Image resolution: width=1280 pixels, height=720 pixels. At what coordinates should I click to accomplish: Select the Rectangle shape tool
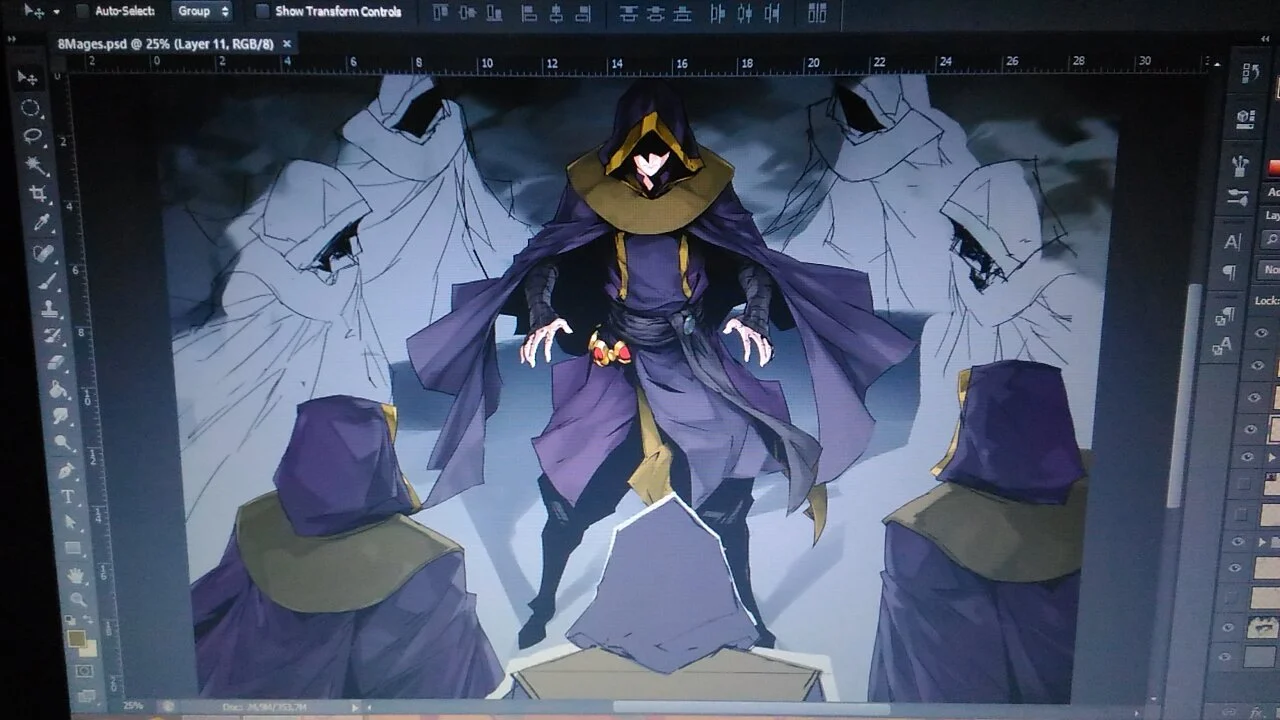pyautogui.click(x=73, y=549)
